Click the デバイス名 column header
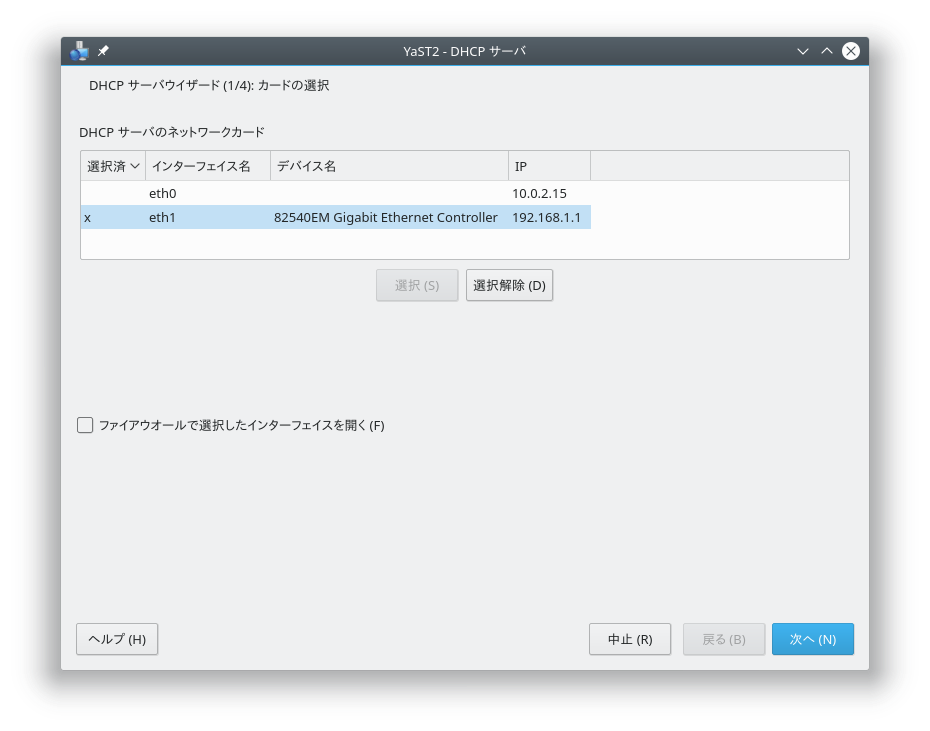The image size is (930, 731). coord(389,166)
